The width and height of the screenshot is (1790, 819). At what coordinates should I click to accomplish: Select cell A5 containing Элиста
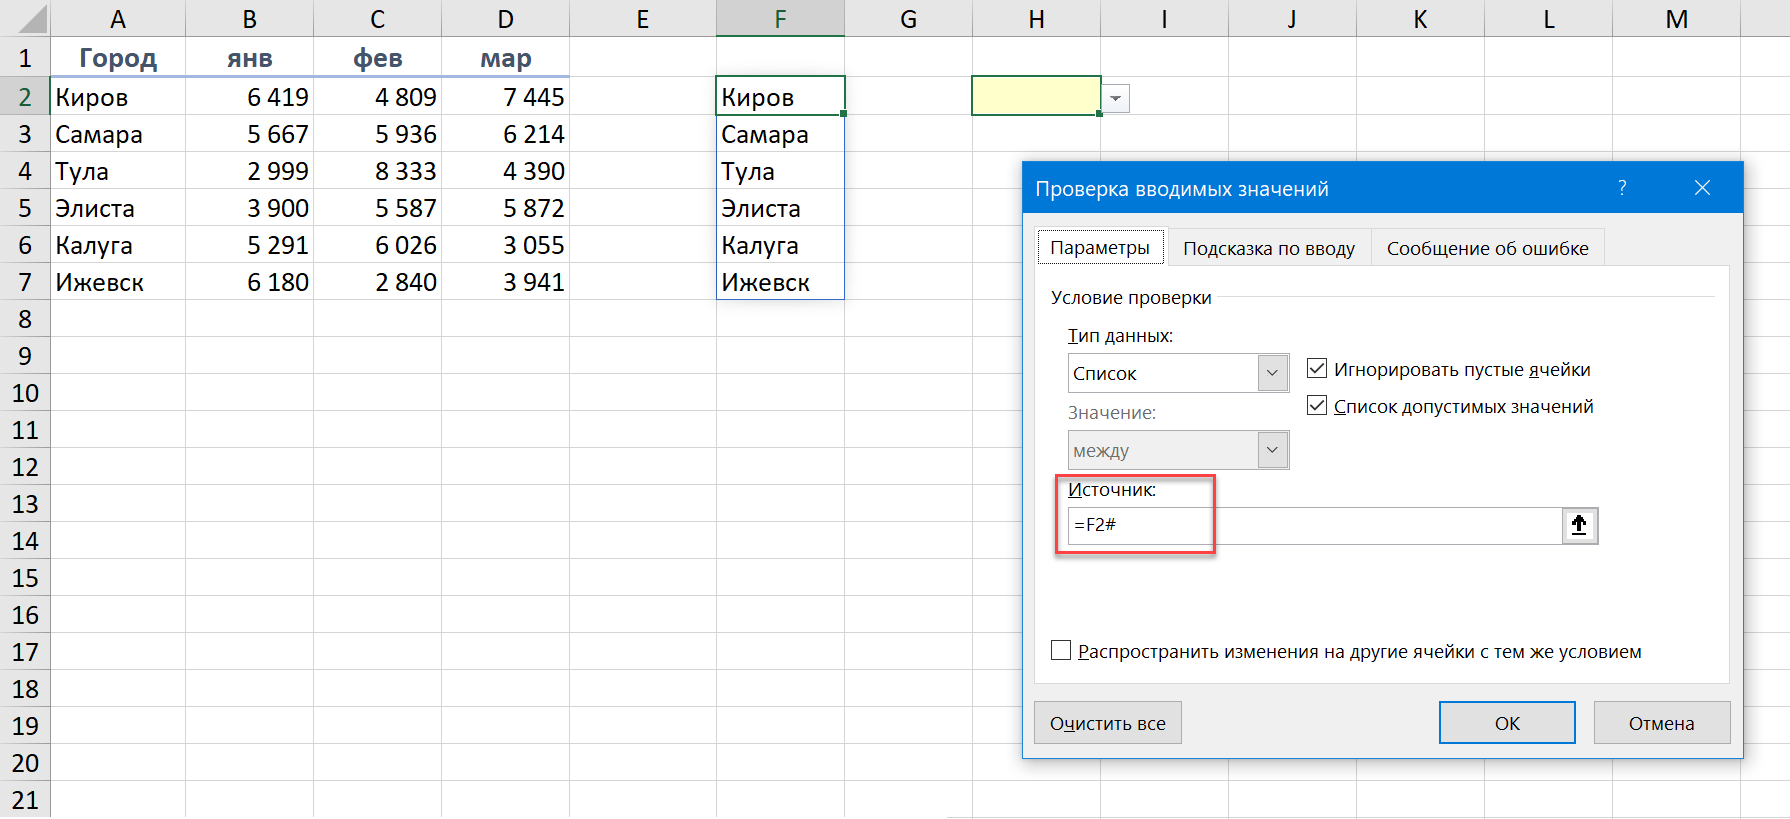(118, 208)
